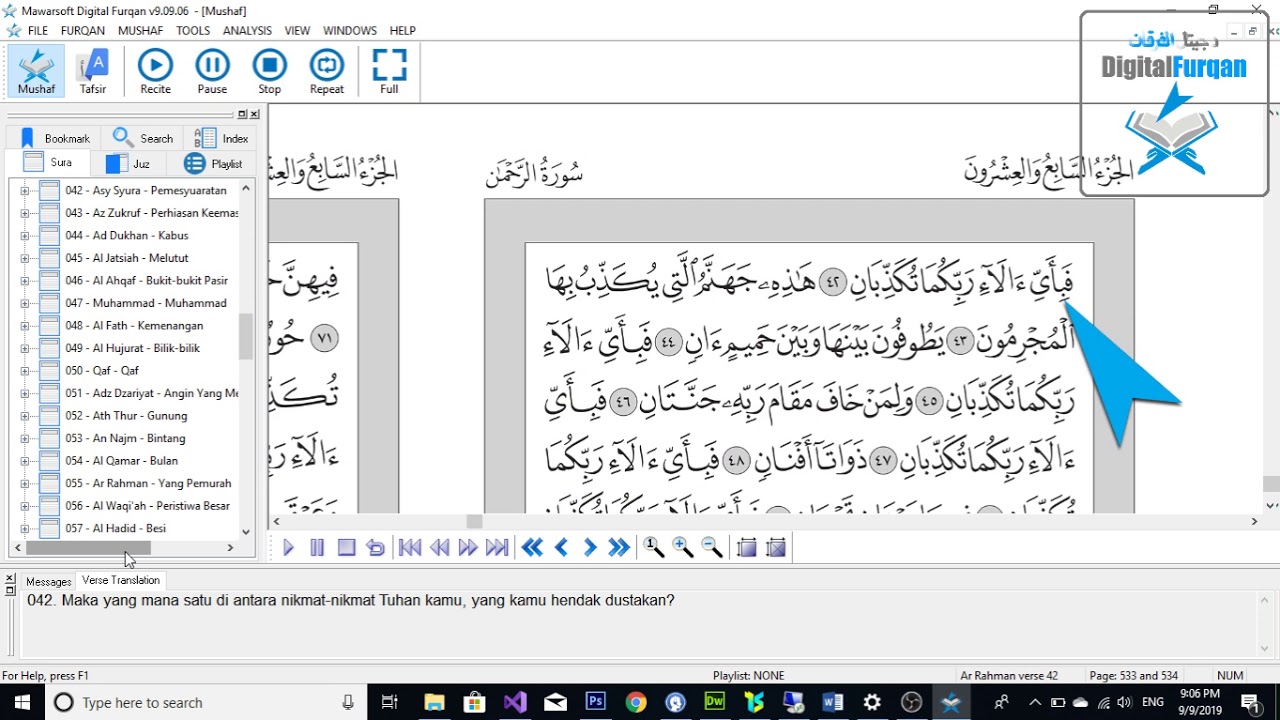The width and height of the screenshot is (1280, 720).
Task: Expand 046 - Al Ahqaf tree node
Action: [24, 280]
